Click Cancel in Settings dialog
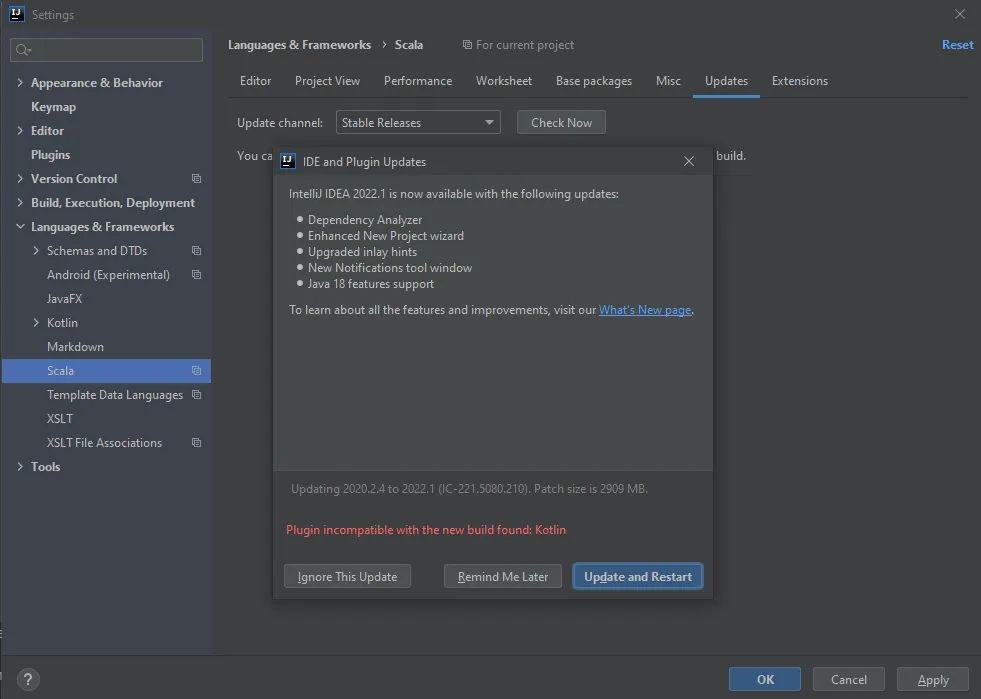Image resolution: width=981 pixels, height=699 pixels. 848,679
